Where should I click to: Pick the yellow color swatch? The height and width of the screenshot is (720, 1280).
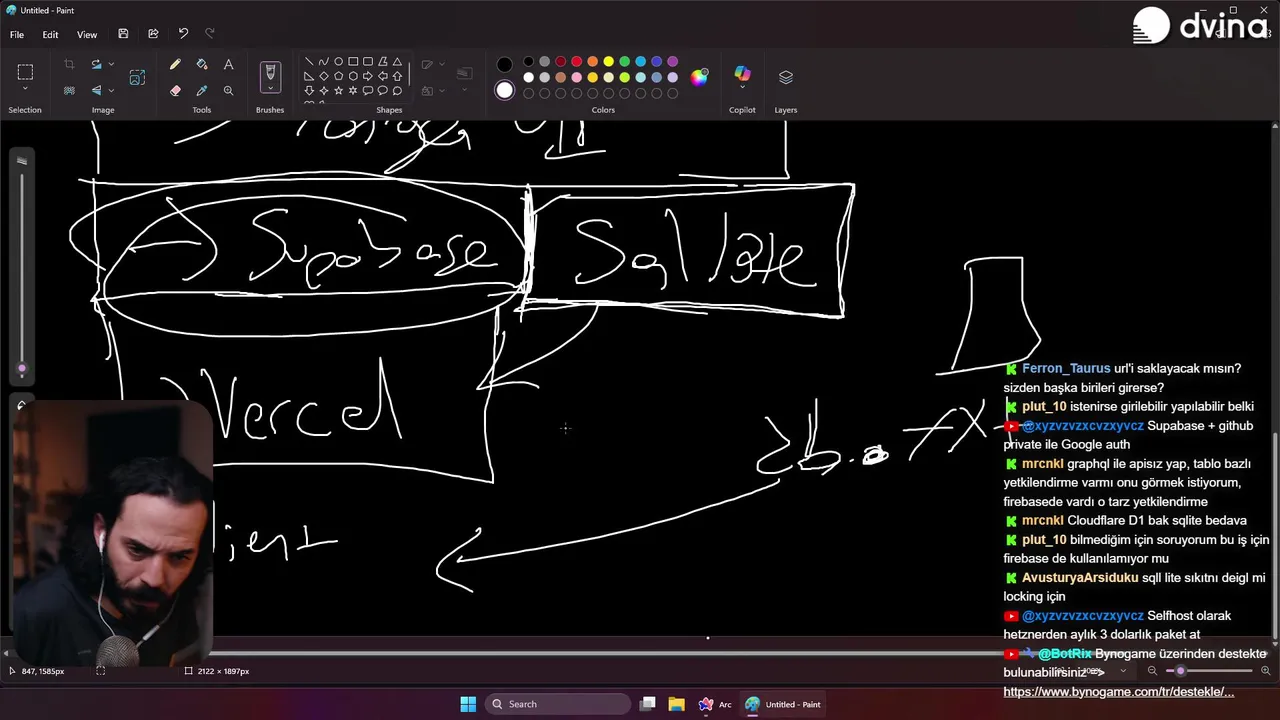[x=609, y=62]
